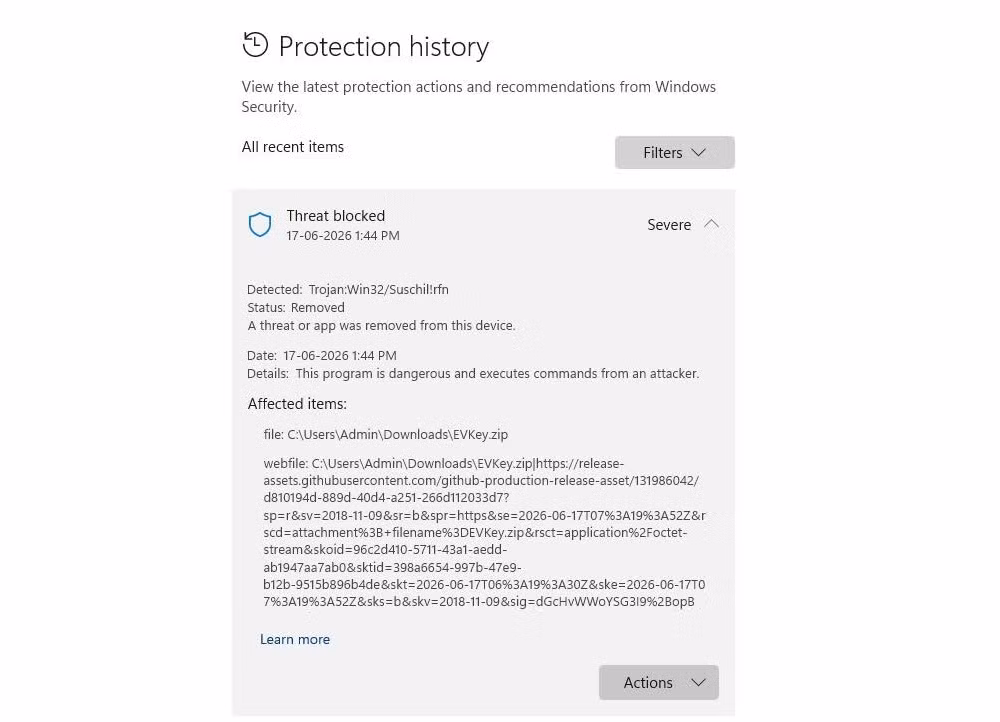Click the EVKey.zip file path line
The width and height of the screenshot is (1000, 722).
coord(386,434)
